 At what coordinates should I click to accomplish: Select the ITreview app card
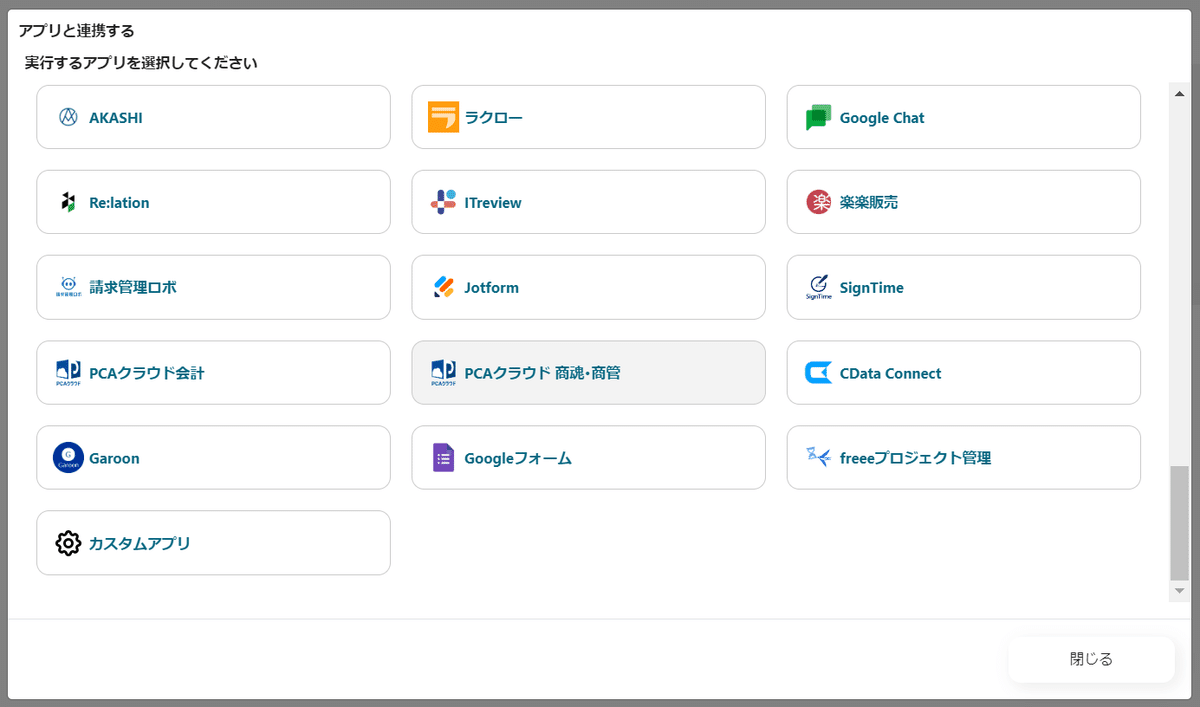coord(588,202)
